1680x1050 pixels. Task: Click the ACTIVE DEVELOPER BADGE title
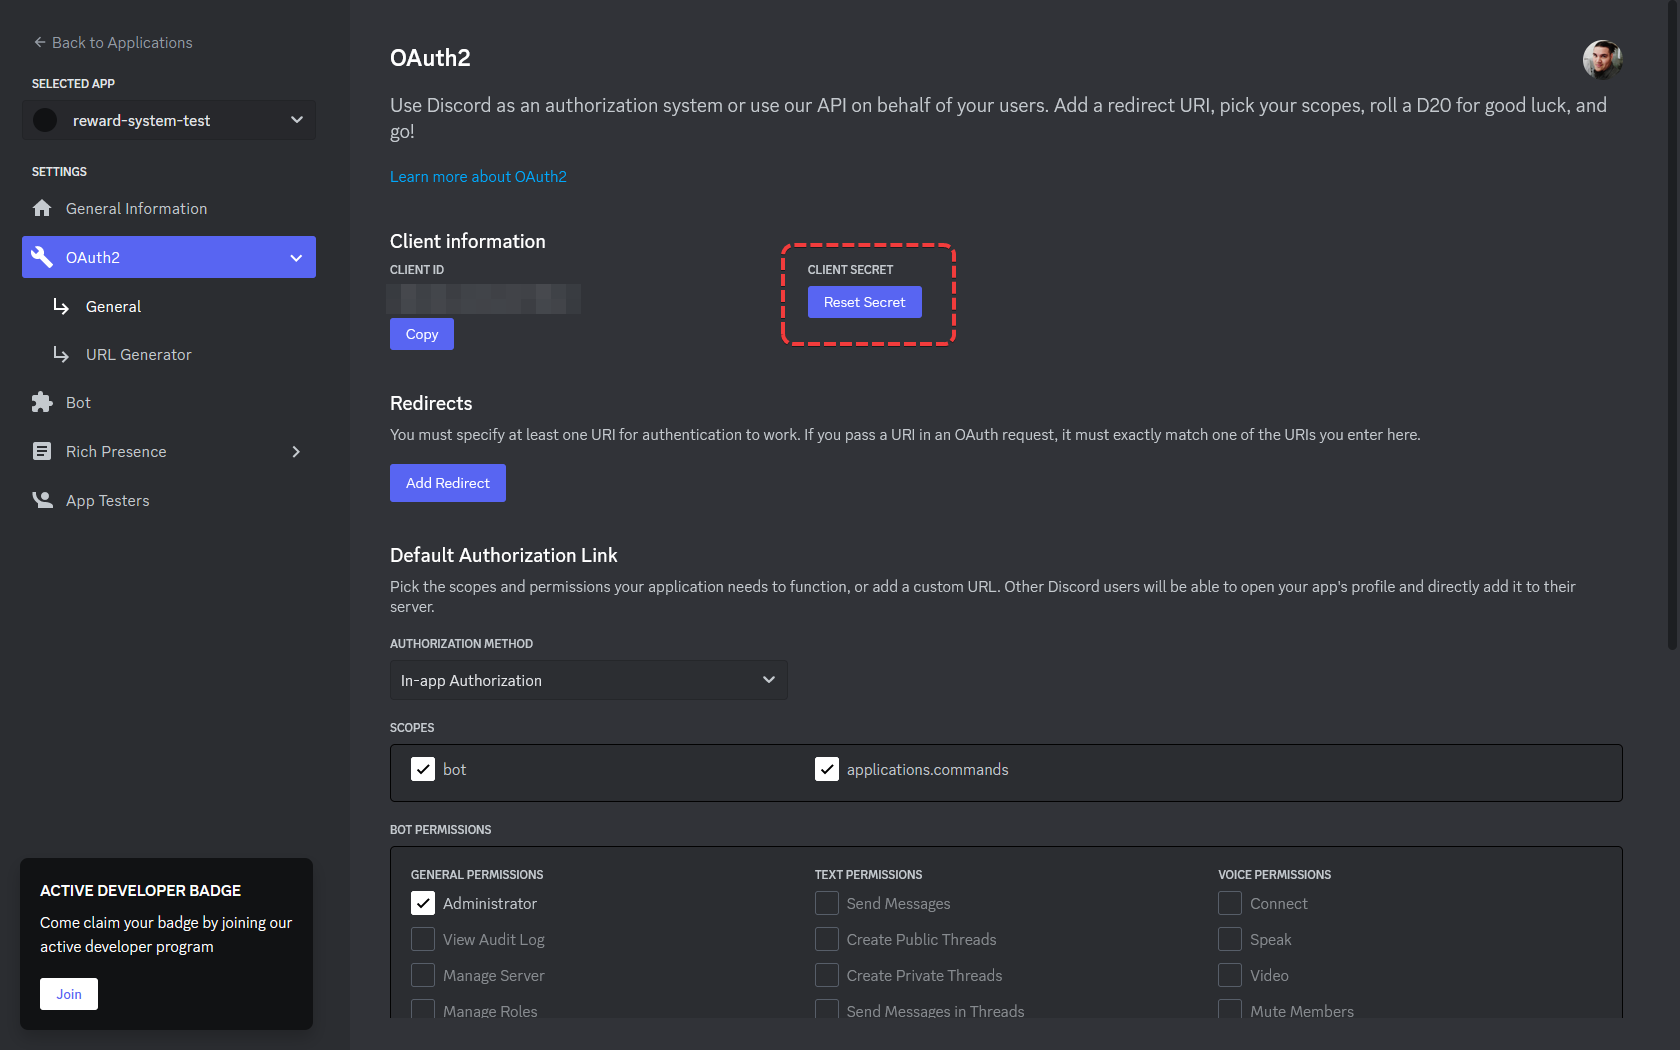pos(140,890)
